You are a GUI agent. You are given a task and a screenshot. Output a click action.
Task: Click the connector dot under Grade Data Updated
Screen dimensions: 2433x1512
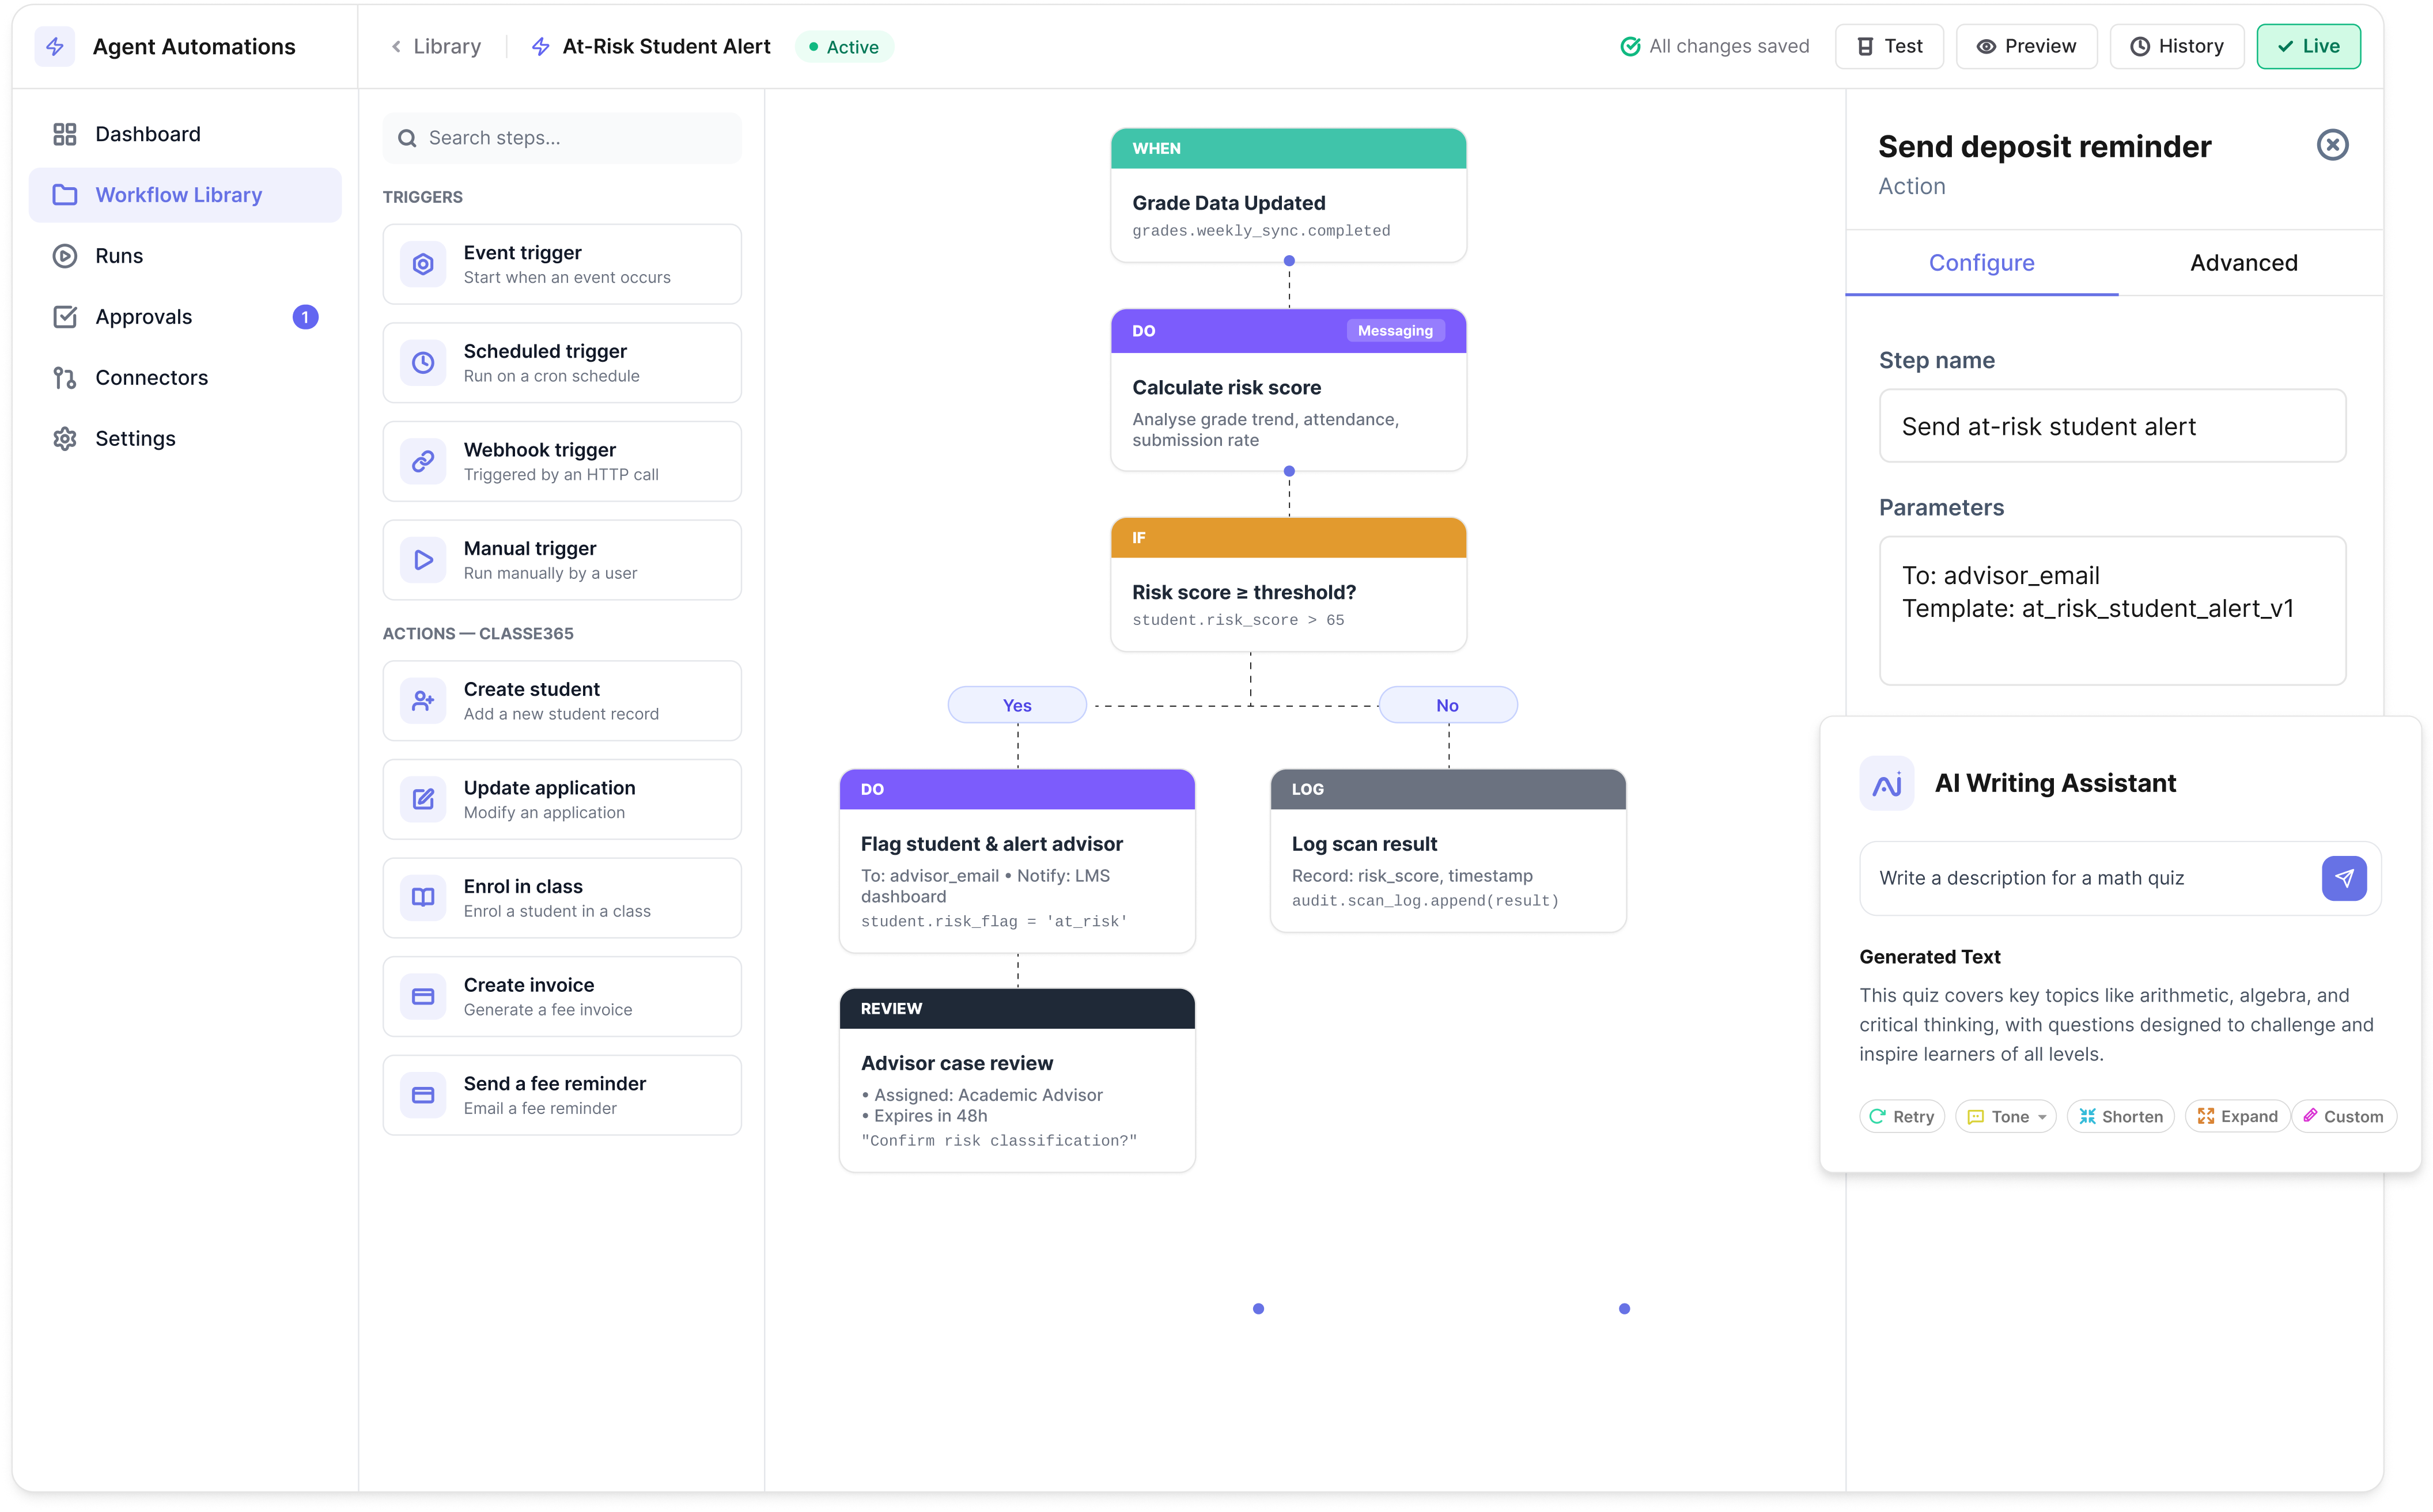(x=1289, y=261)
